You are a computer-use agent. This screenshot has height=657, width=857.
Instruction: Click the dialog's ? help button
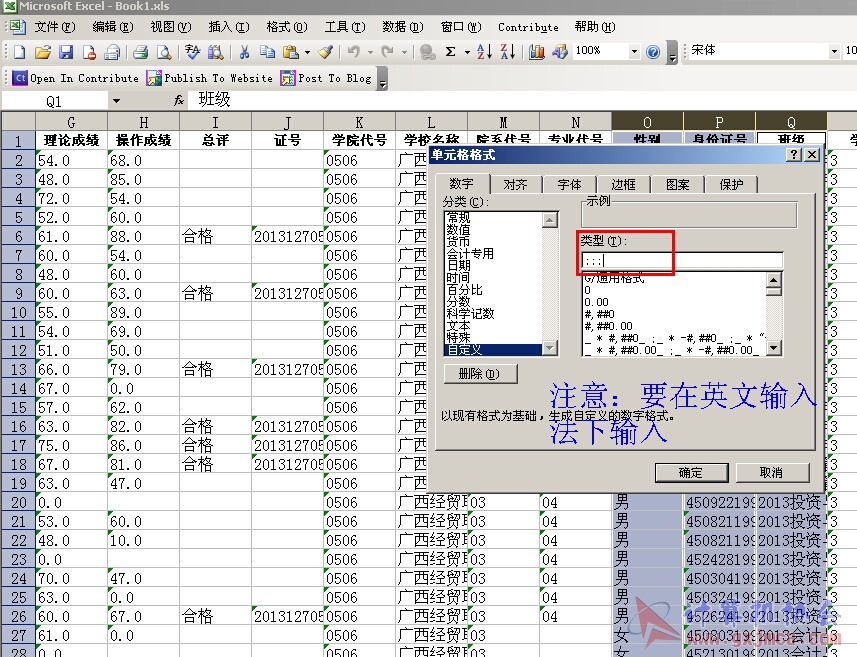point(794,155)
